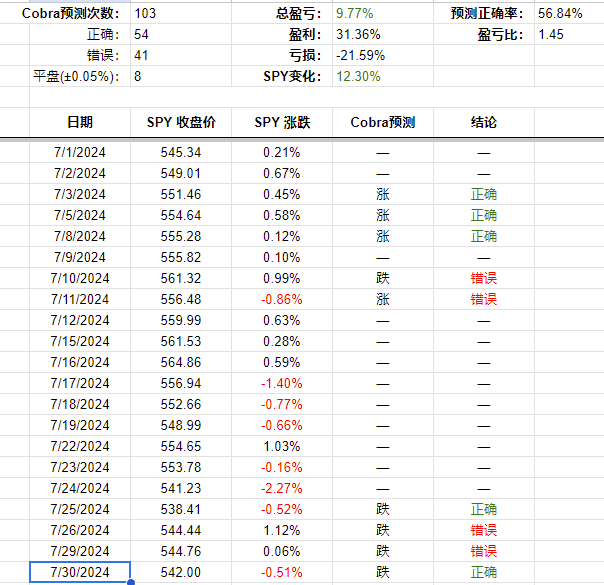
Task: Select the SPY 涨跌 column header
Action: click(x=282, y=122)
